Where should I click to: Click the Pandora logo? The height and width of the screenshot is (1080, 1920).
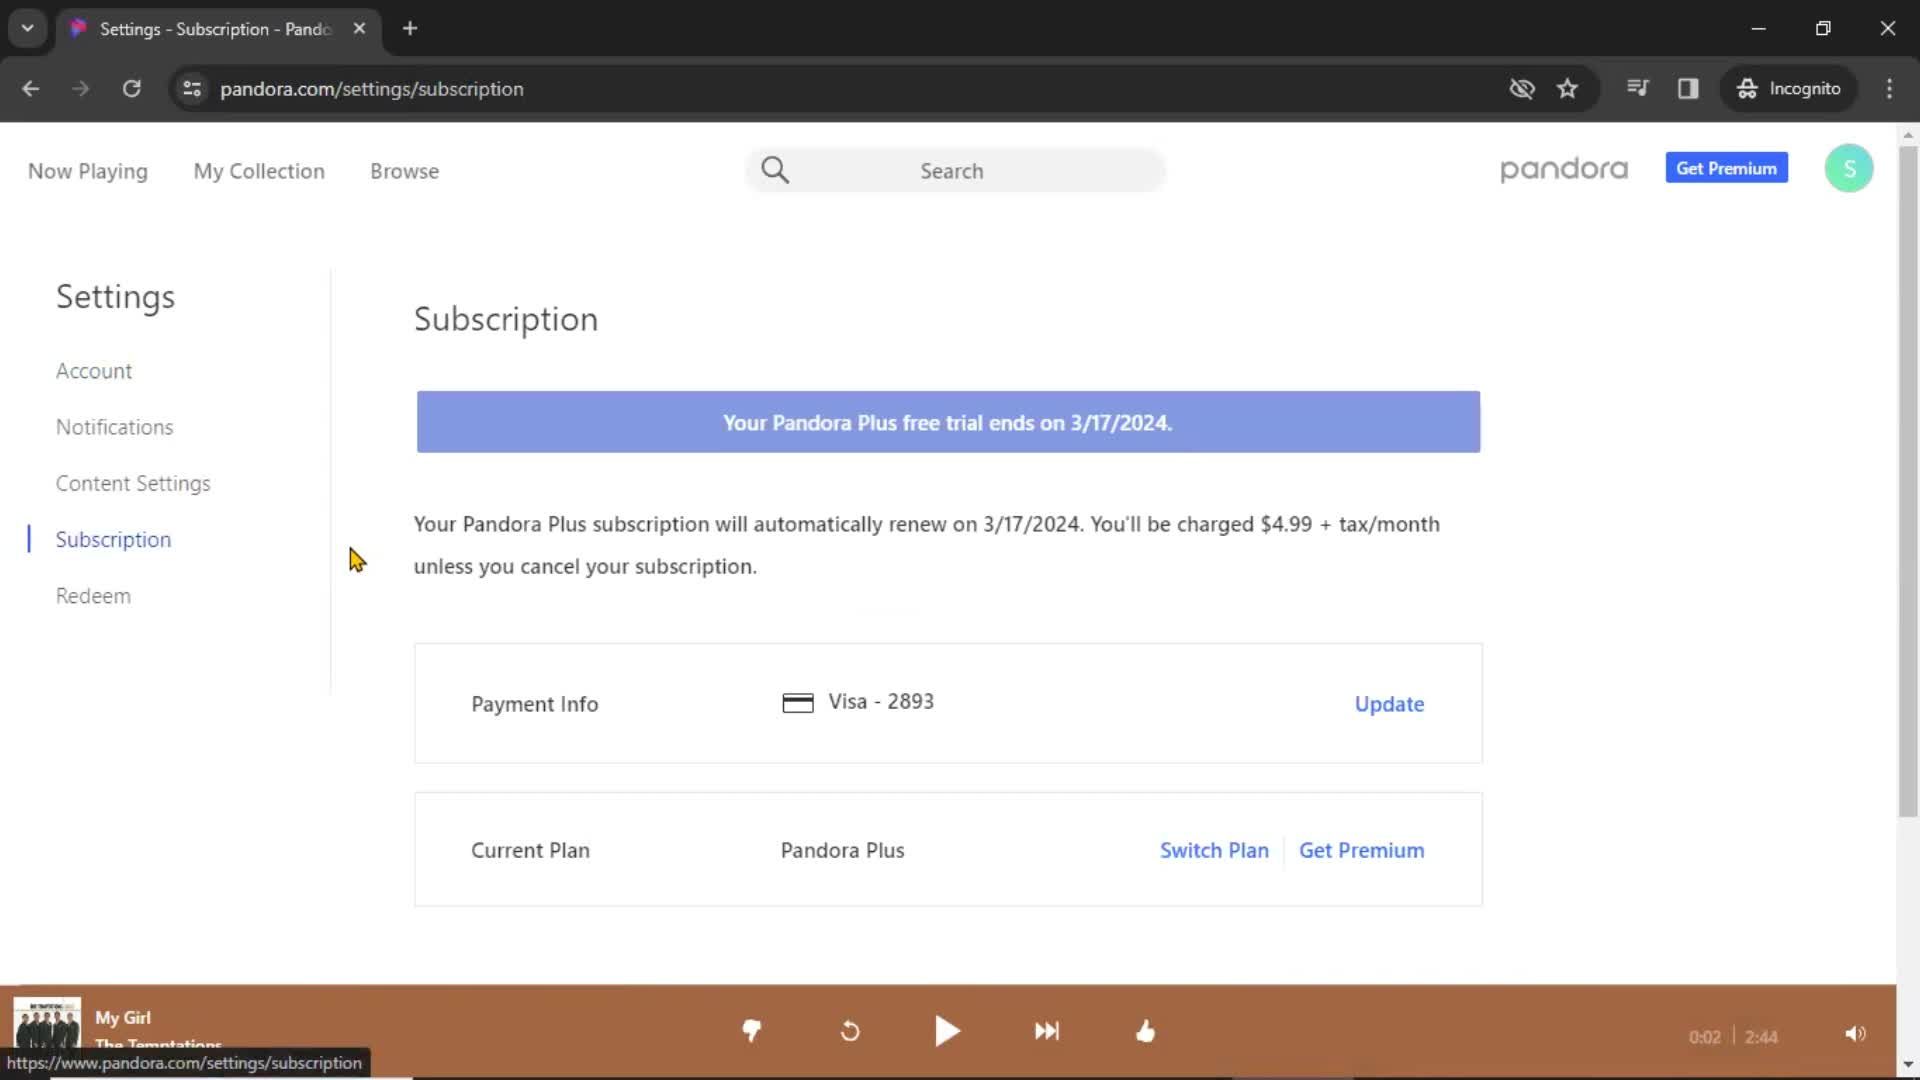[1564, 169]
